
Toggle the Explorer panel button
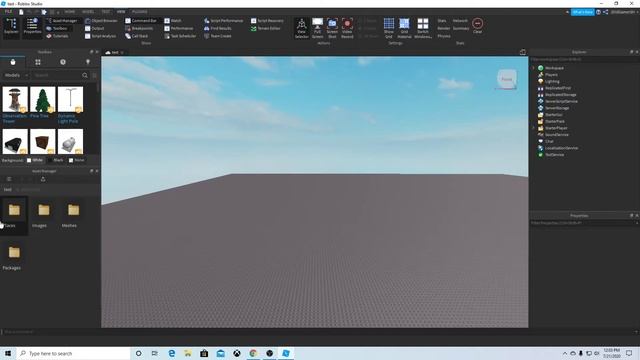pyautogui.click(x=11, y=27)
